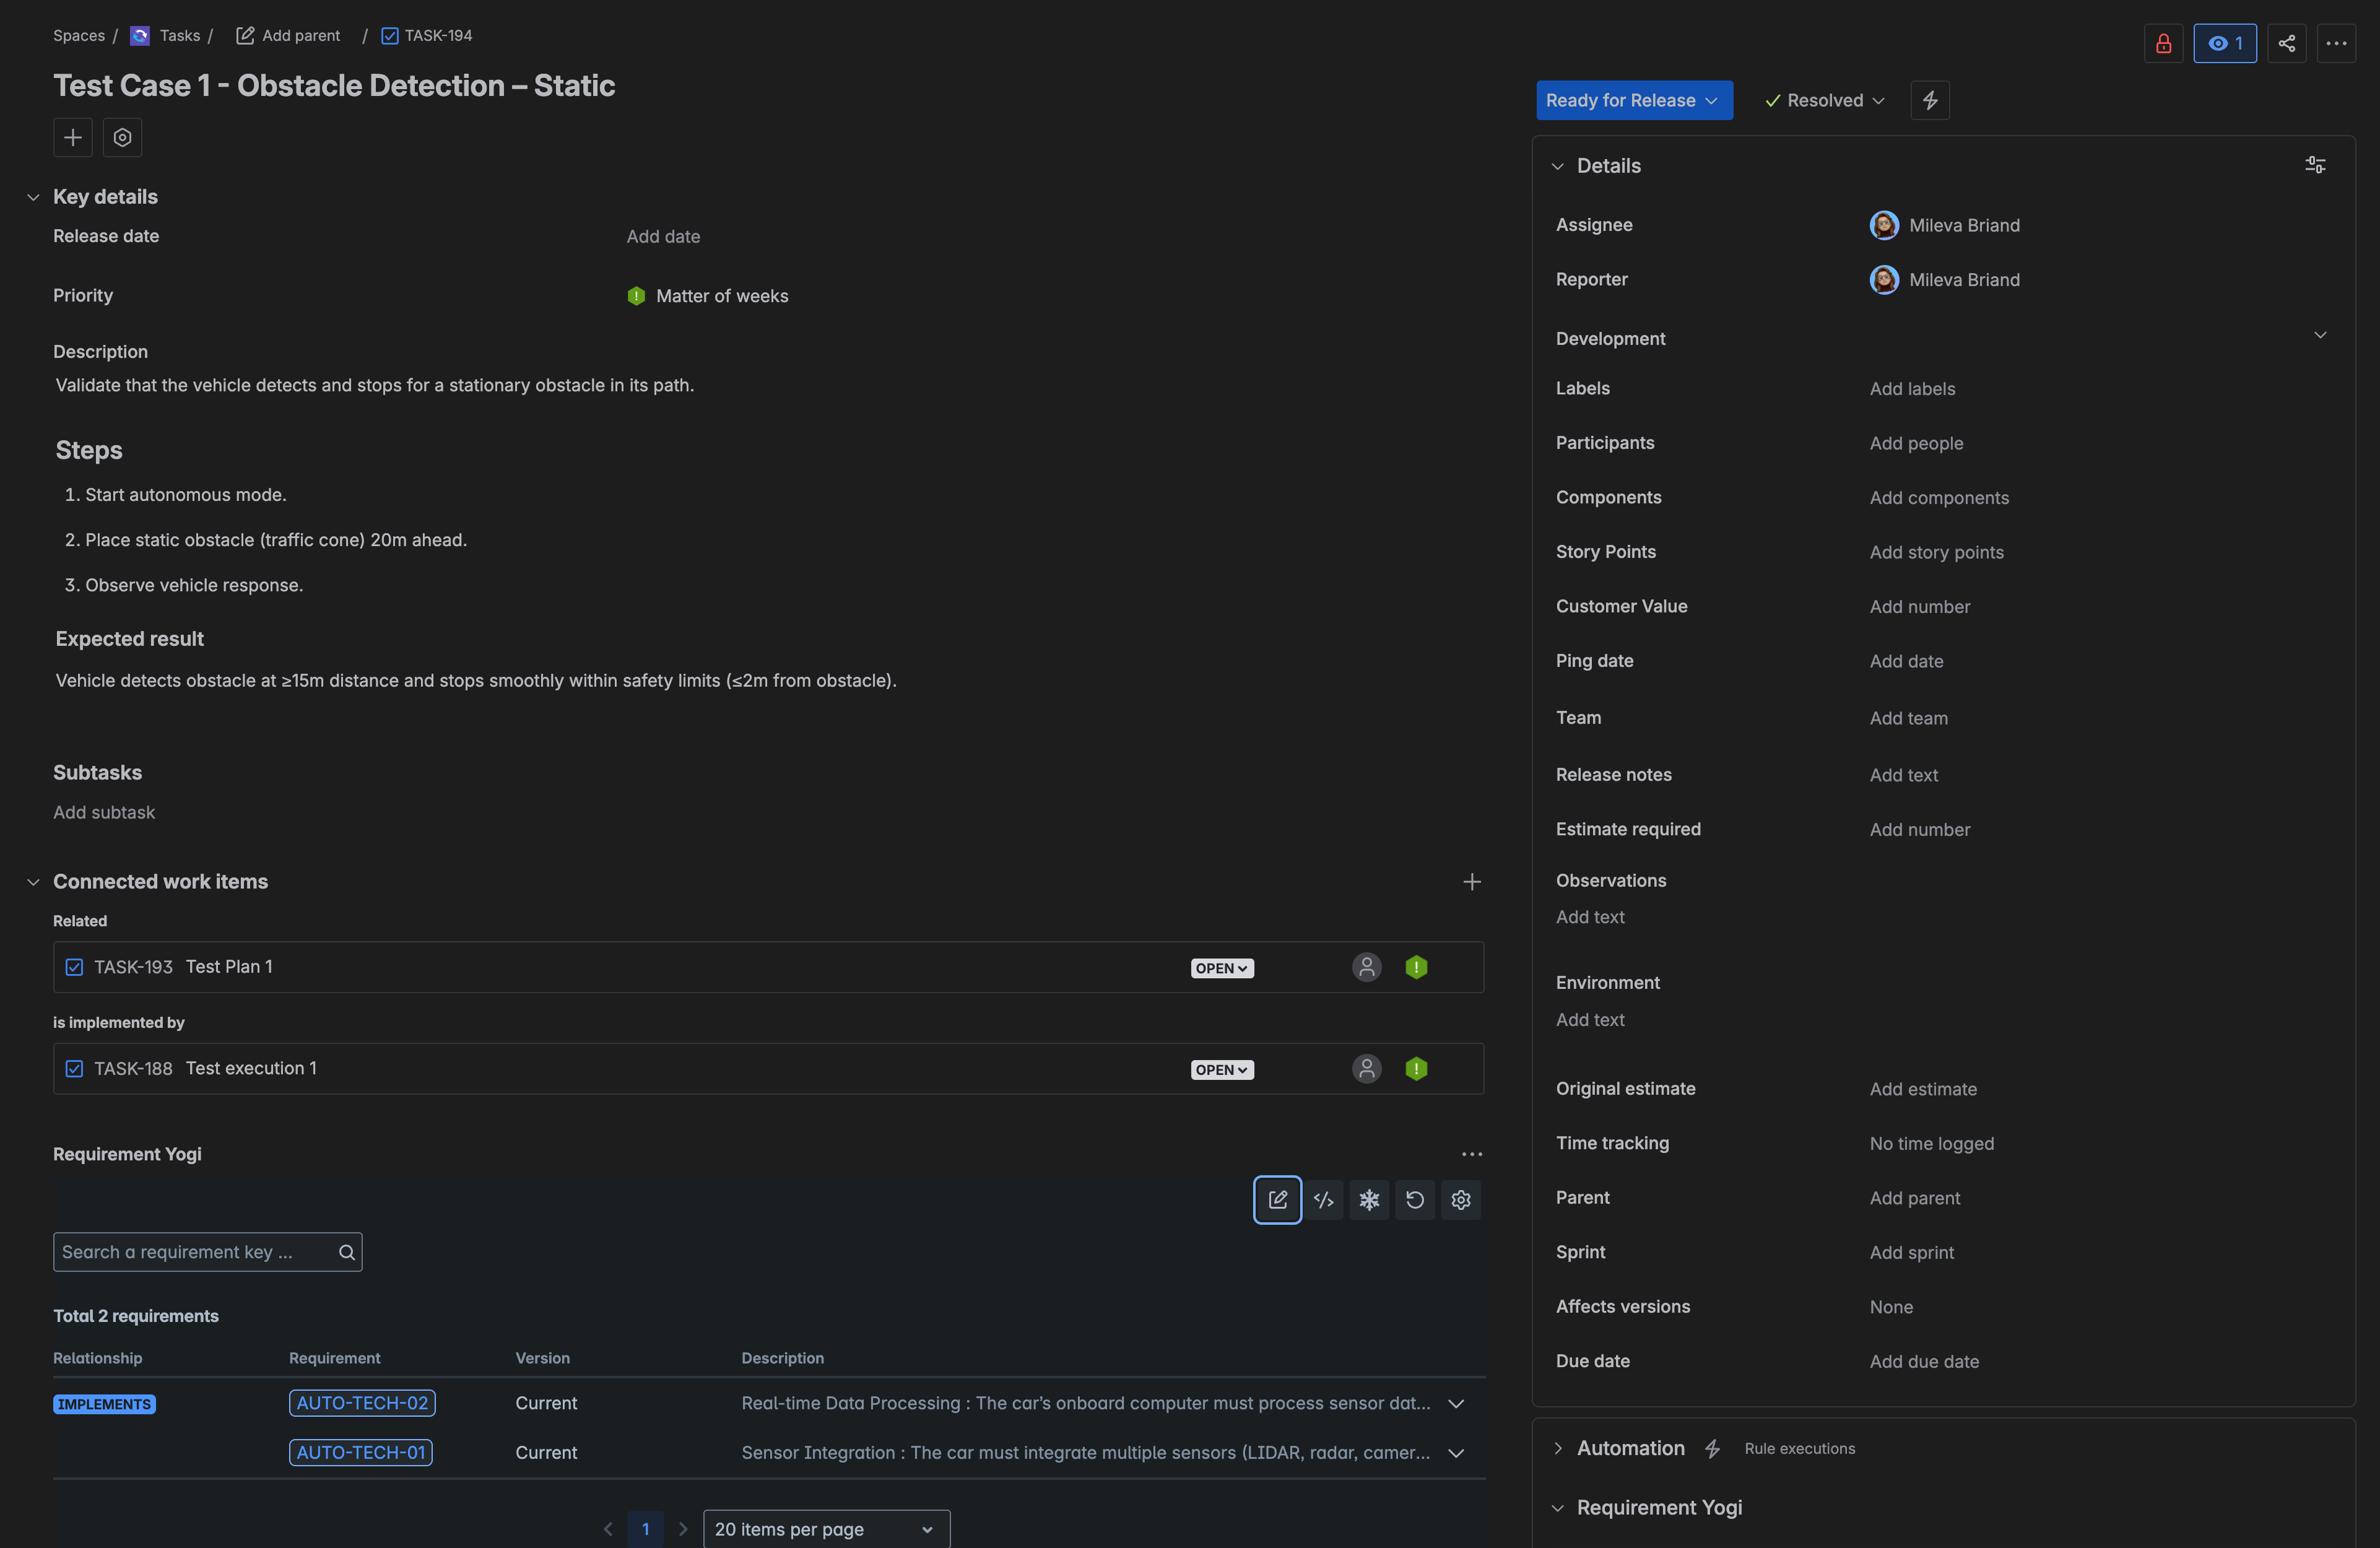Configure Details panel fields icon
The height and width of the screenshot is (1548, 2380).
point(2316,164)
